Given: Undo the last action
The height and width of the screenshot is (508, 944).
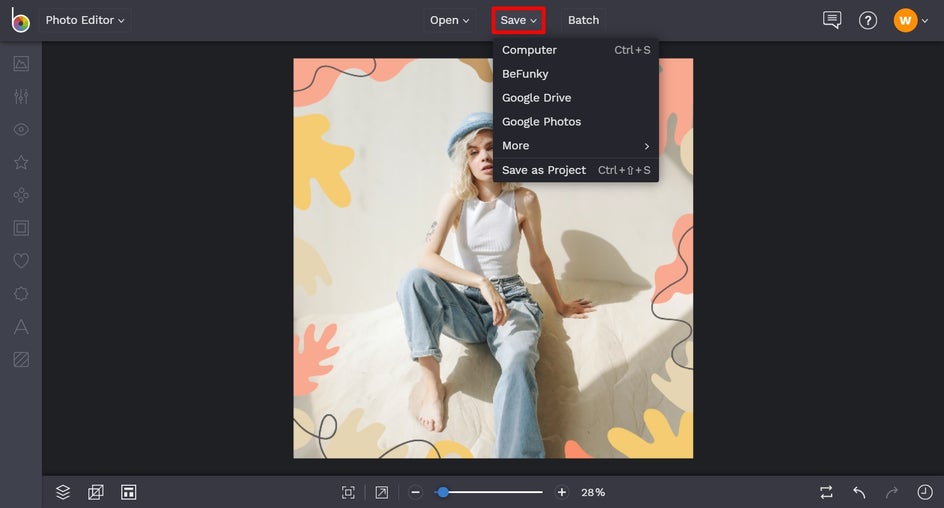Looking at the screenshot, I should coord(859,492).
